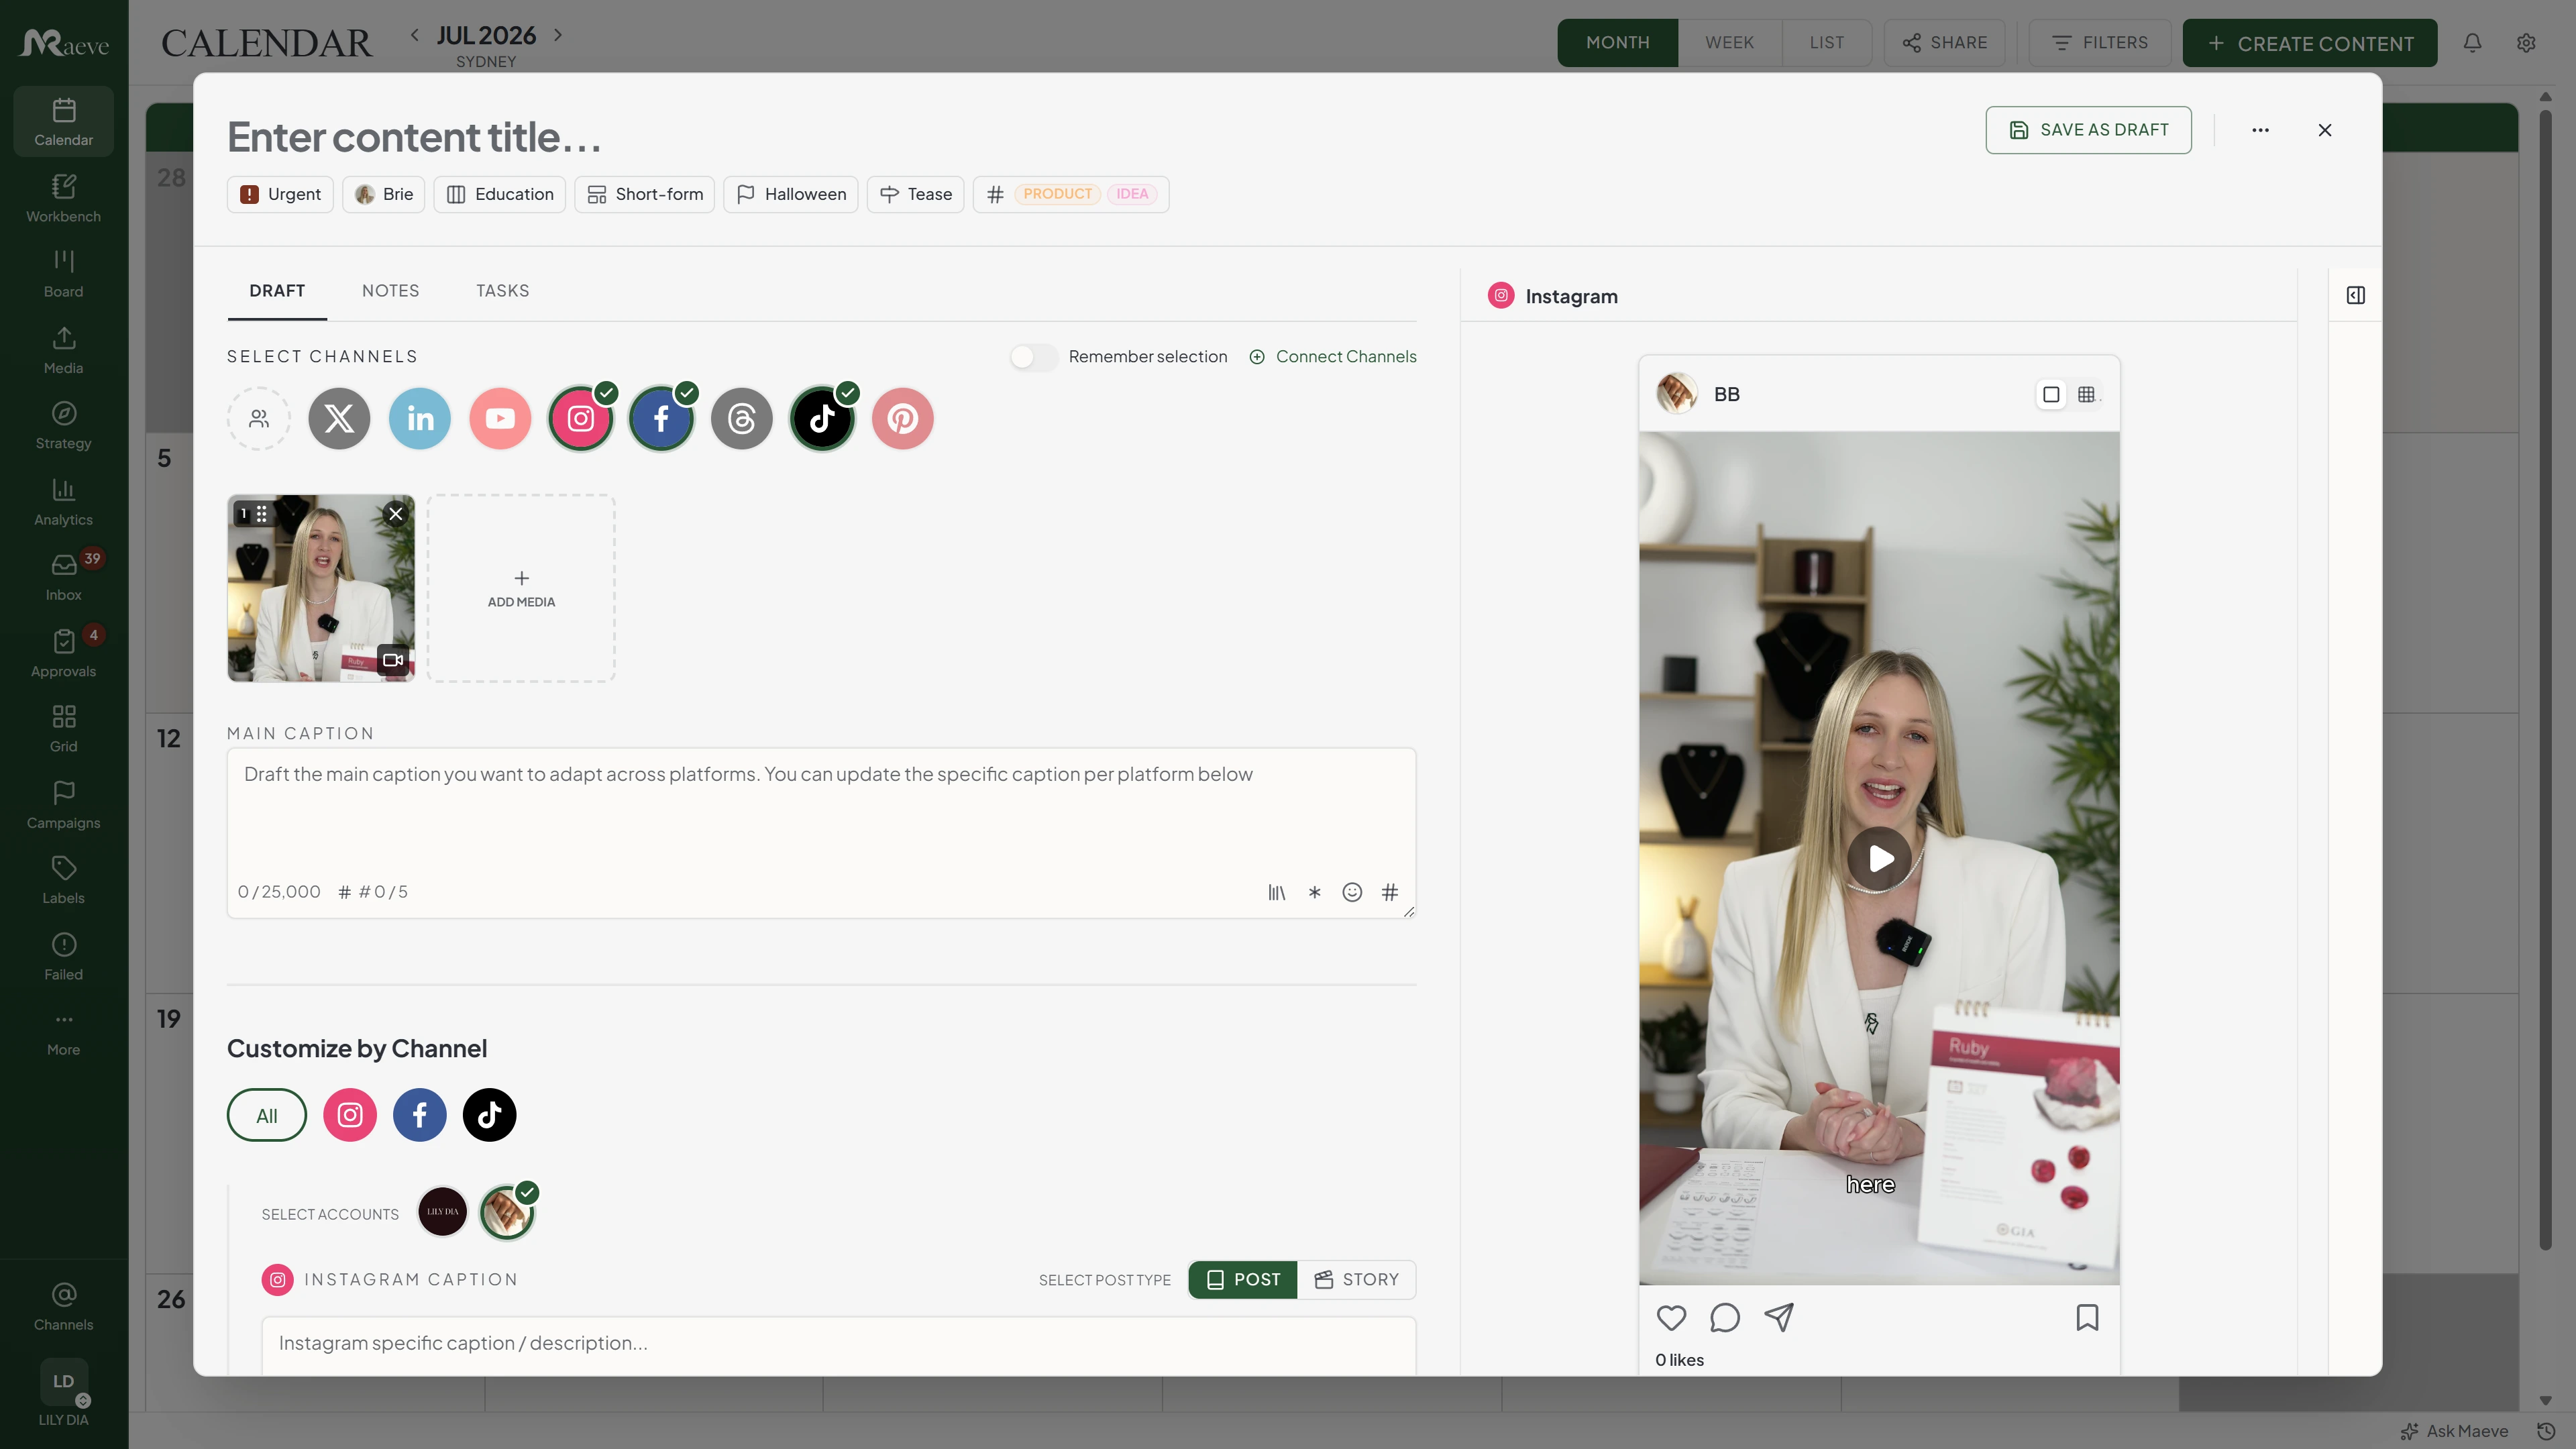Screen dimensions: 2576x1449
Task: Open the Channels settings in sidebar
Action: [63, 1307]
